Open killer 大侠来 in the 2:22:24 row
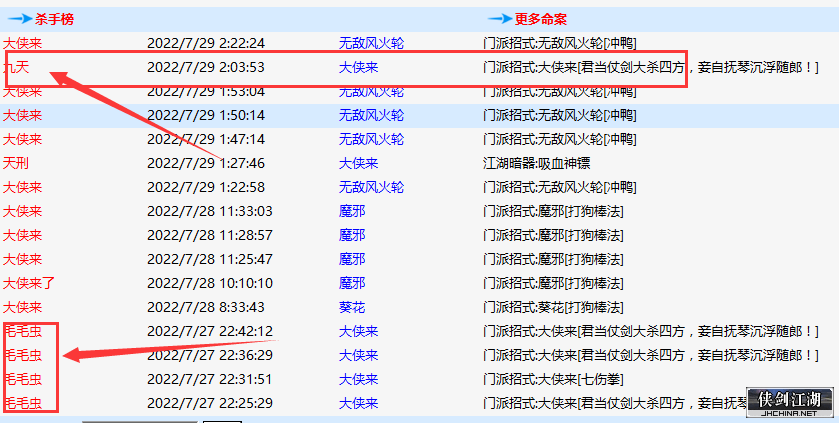 coord(22,43)
